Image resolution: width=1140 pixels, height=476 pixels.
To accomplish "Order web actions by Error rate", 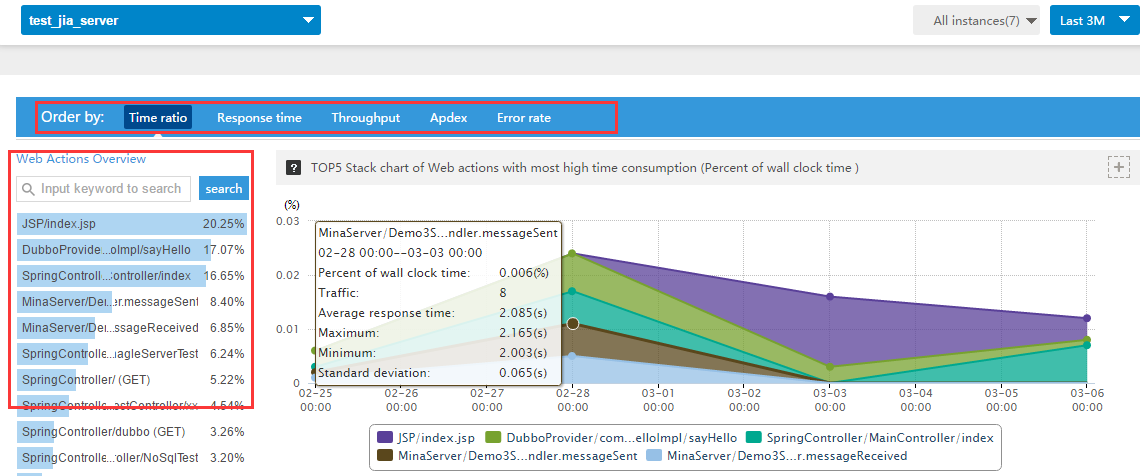I will point(524,118).
